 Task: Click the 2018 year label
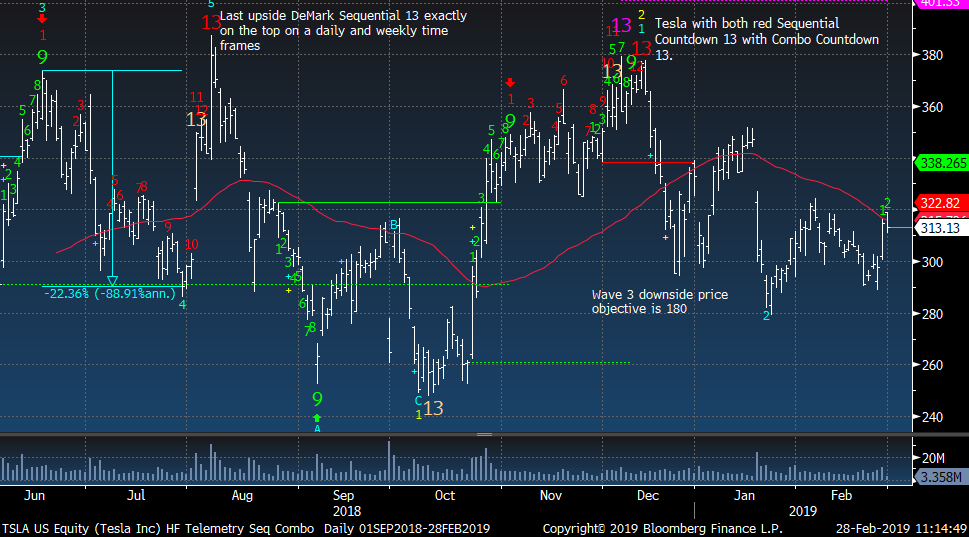(347, 511)
